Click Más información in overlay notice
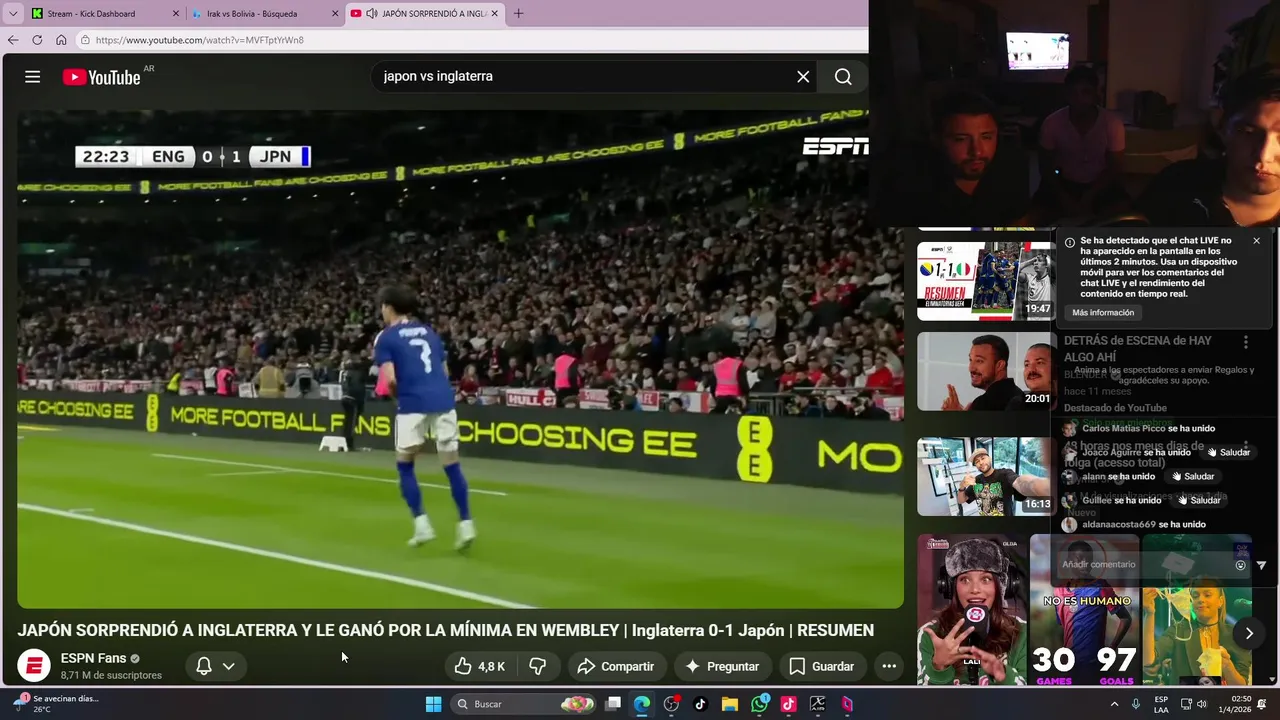 pos(1103,313)
